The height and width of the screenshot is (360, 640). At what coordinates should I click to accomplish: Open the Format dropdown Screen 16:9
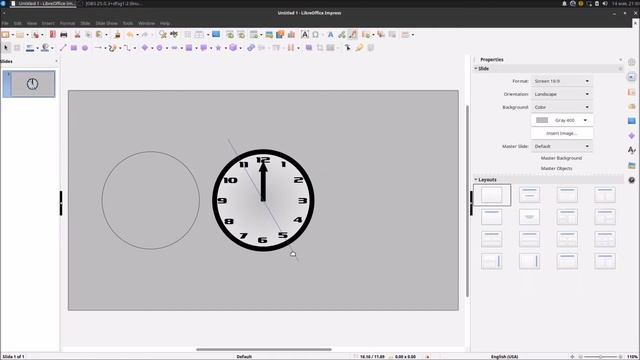pos(562,81)
